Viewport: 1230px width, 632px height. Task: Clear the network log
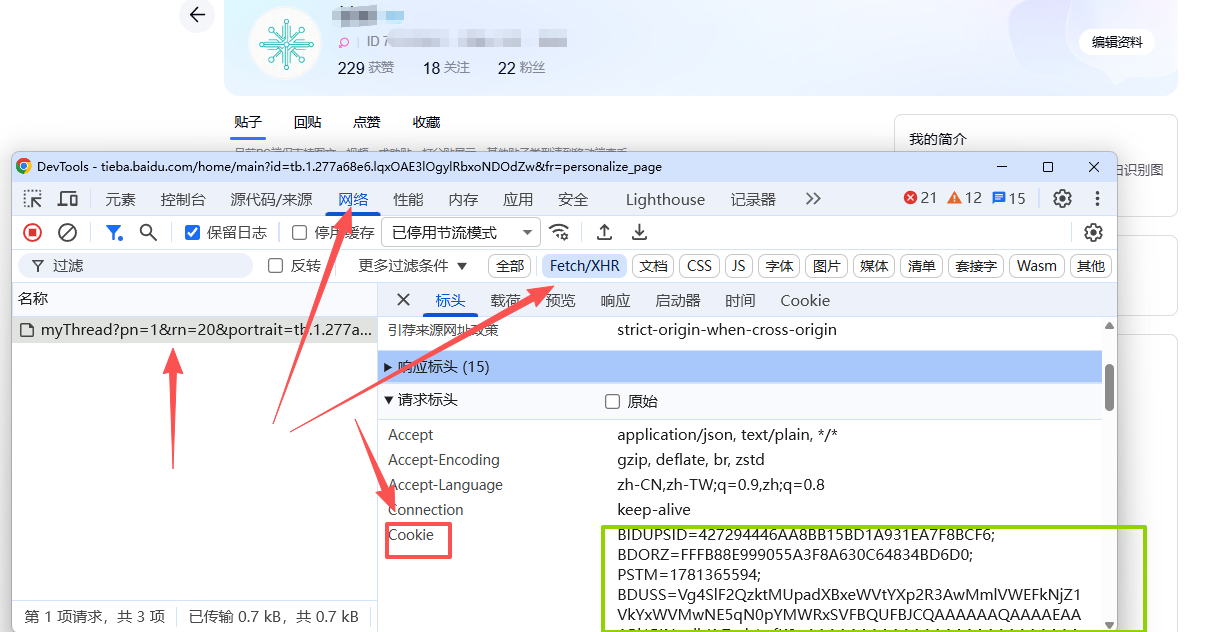point(67,232)
